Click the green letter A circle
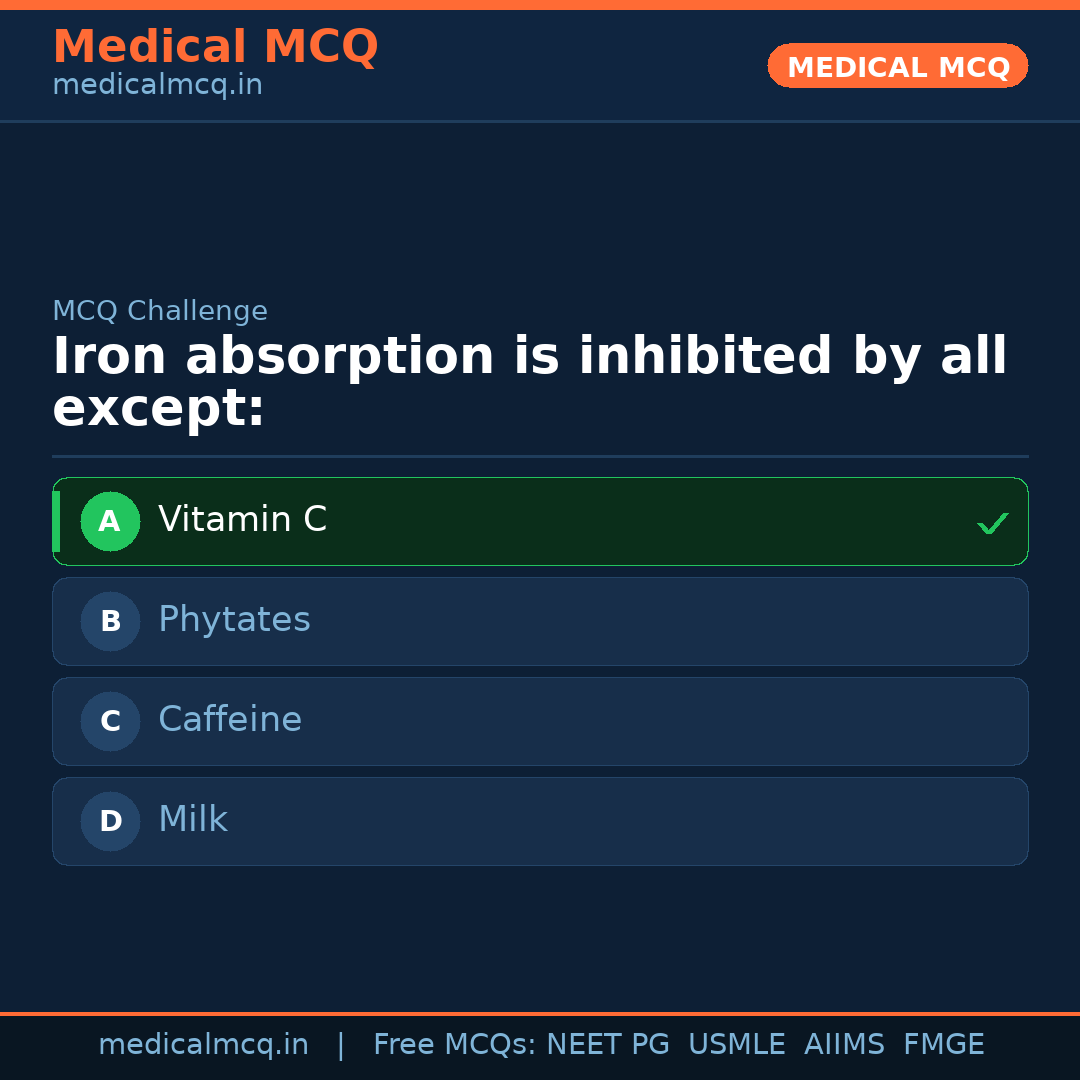 (110, 522)
